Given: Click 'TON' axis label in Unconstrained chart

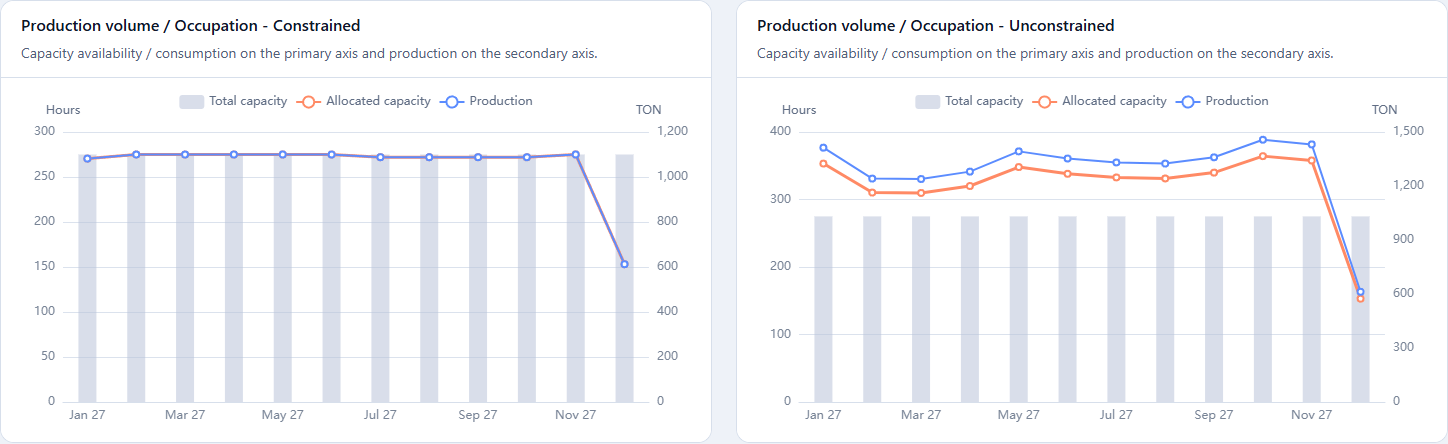Looking at the screenshot, I should (1385, 110).
